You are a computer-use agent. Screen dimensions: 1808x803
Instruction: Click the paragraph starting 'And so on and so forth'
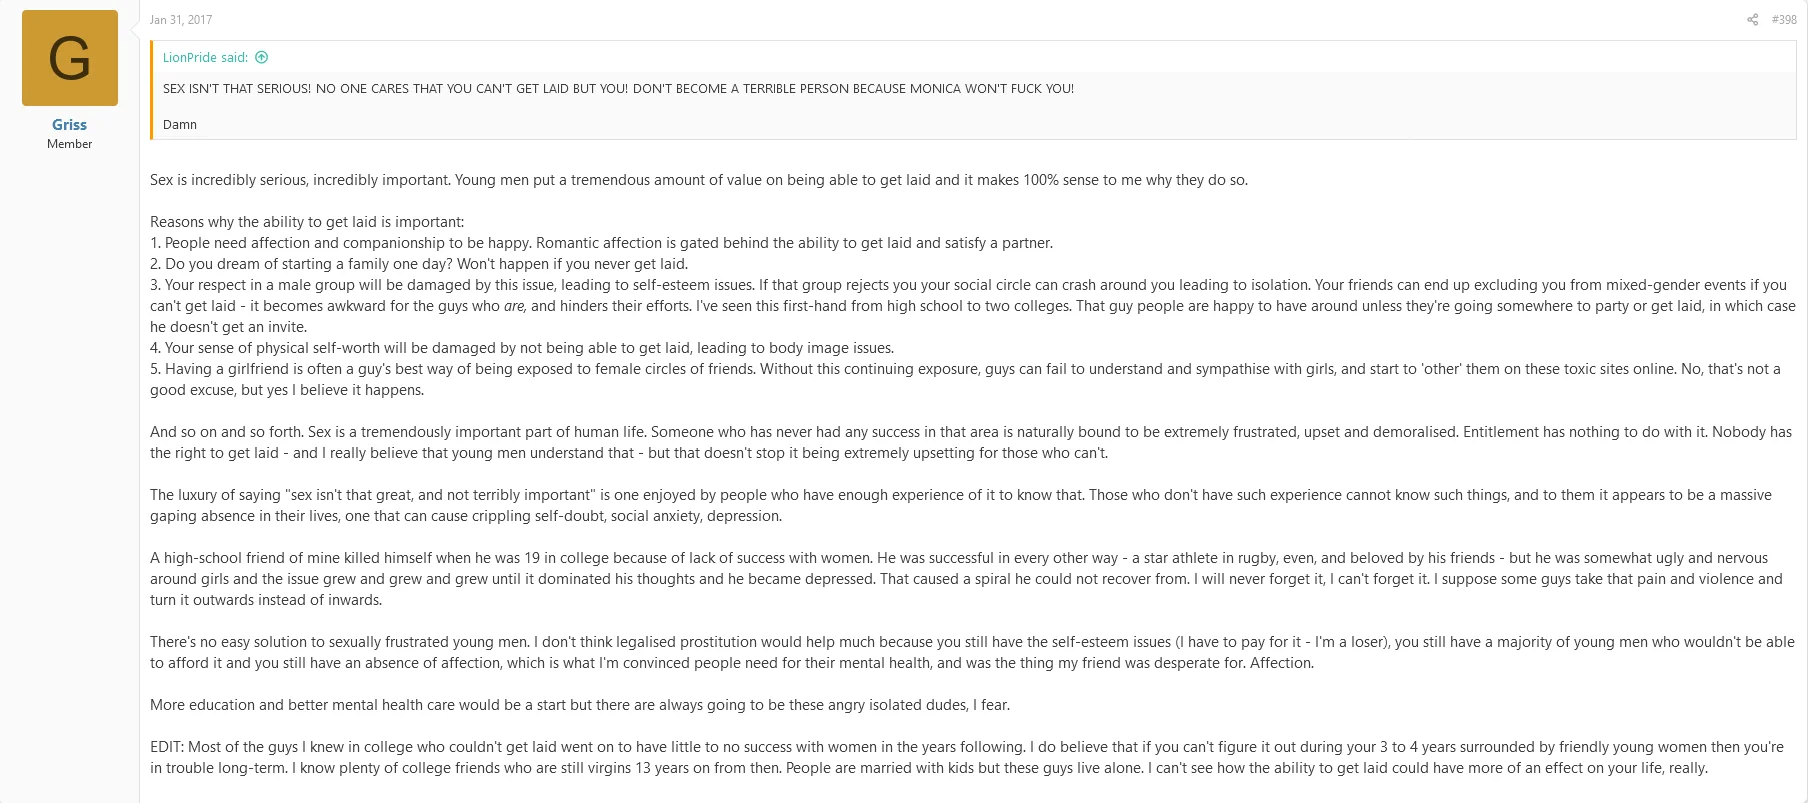point(971,443)
